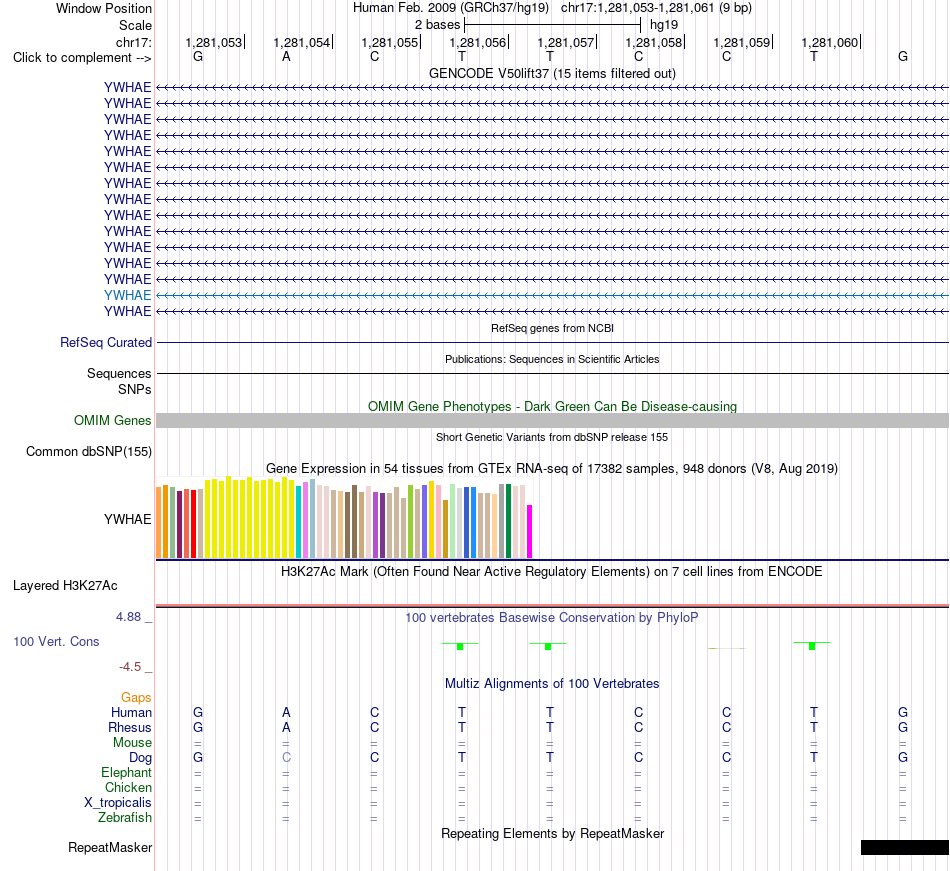This screenshot has width=950, height=871.
Task: Select the Mouse species label
Action: (133, 743)
